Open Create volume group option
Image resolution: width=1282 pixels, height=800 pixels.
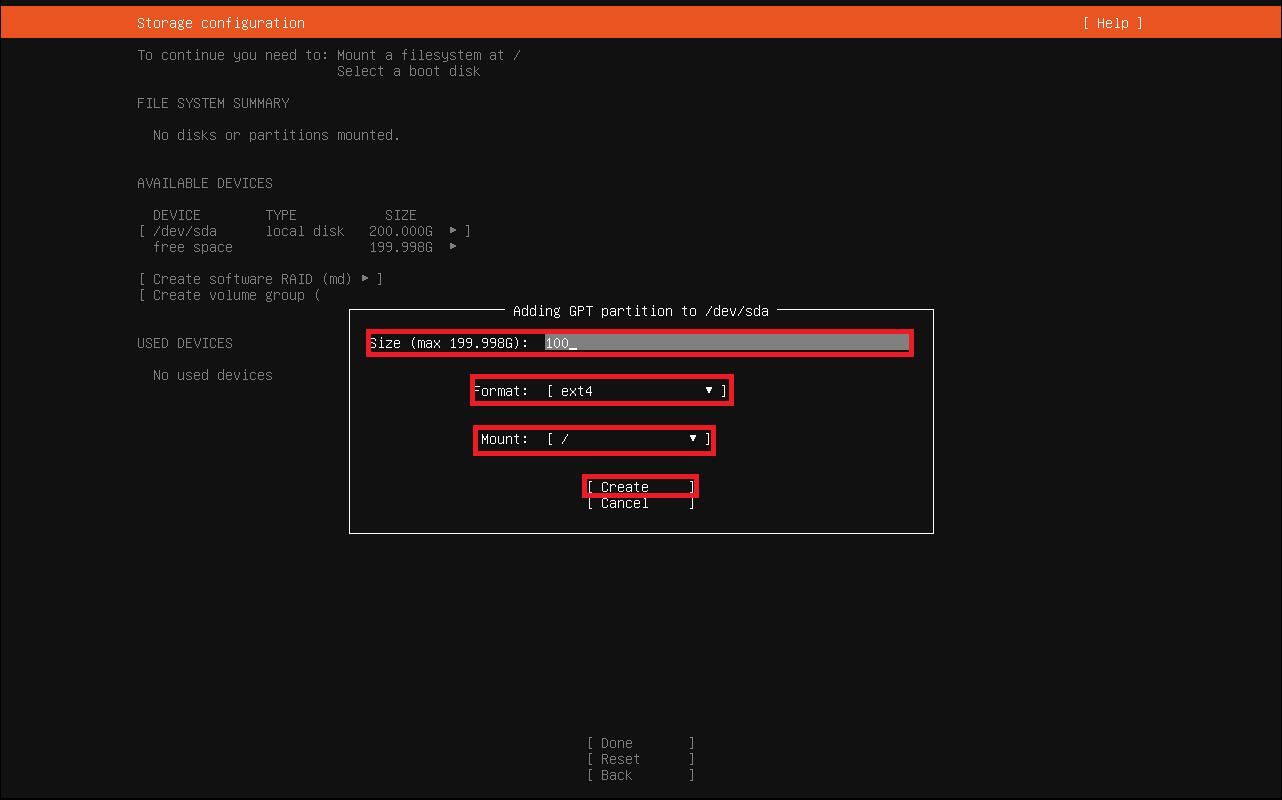pos(229,295)
